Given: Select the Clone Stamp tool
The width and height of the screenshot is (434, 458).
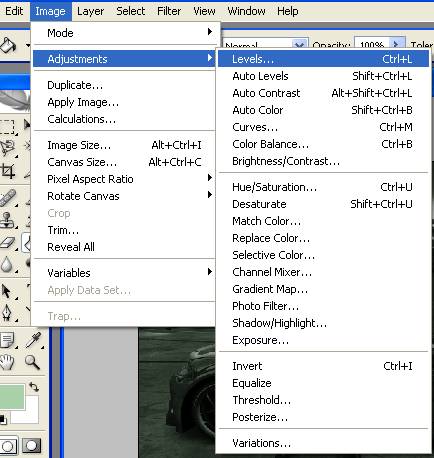Looking at the screenshot, I should (8, 220).
